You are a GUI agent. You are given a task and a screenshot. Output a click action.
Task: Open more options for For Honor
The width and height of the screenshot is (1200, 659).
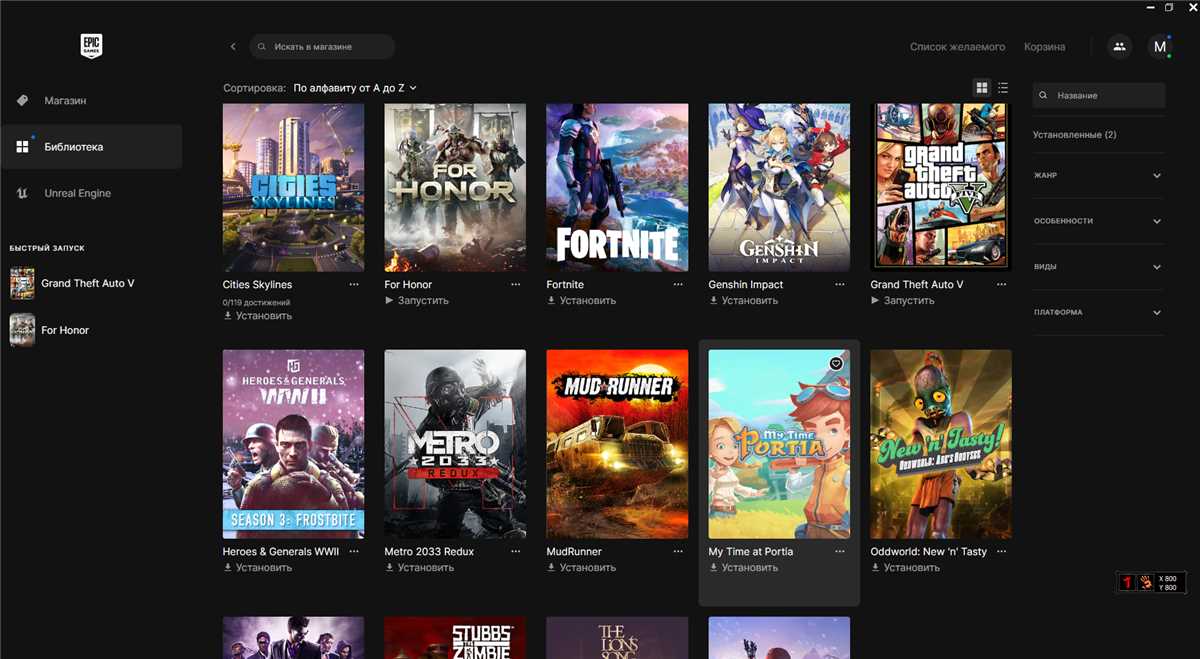pyautogui.click(x=516, y=285)
